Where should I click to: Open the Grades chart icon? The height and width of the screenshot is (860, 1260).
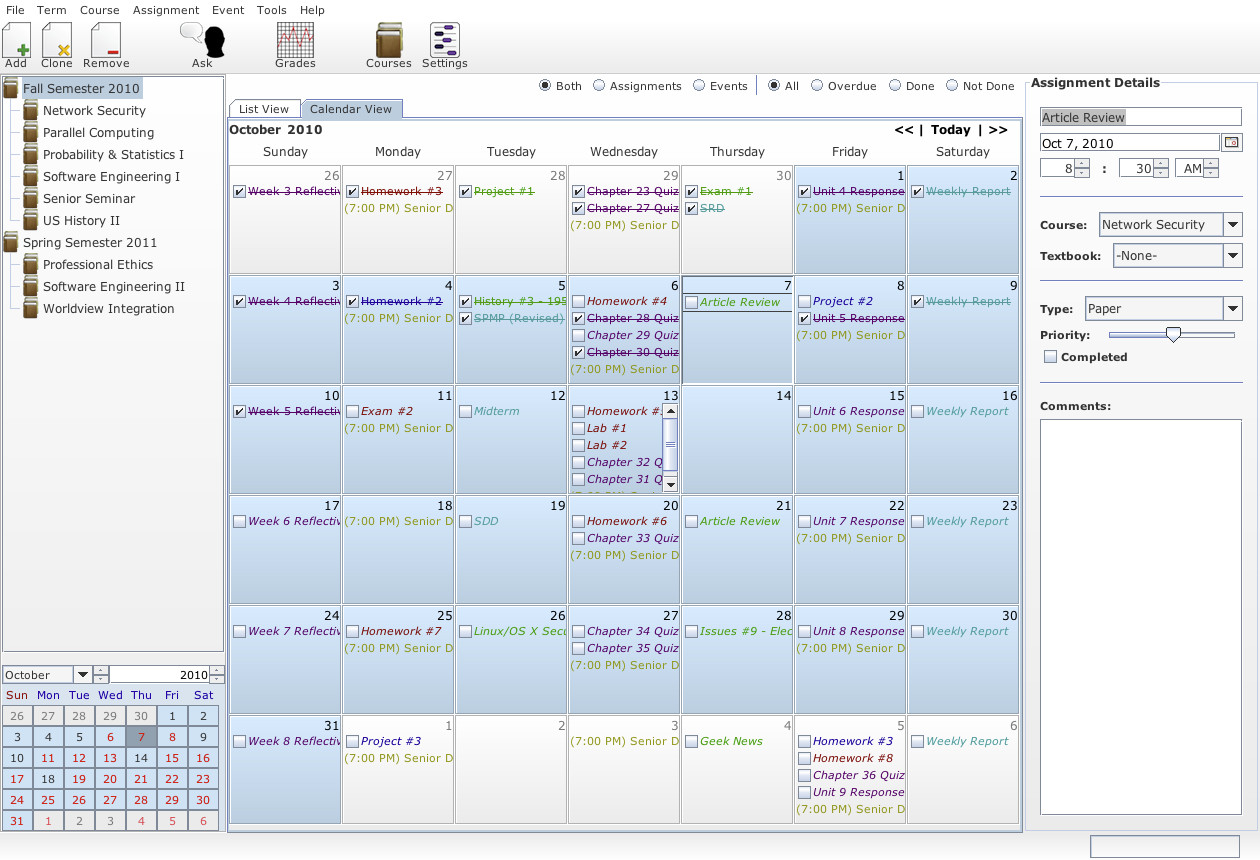295,40
